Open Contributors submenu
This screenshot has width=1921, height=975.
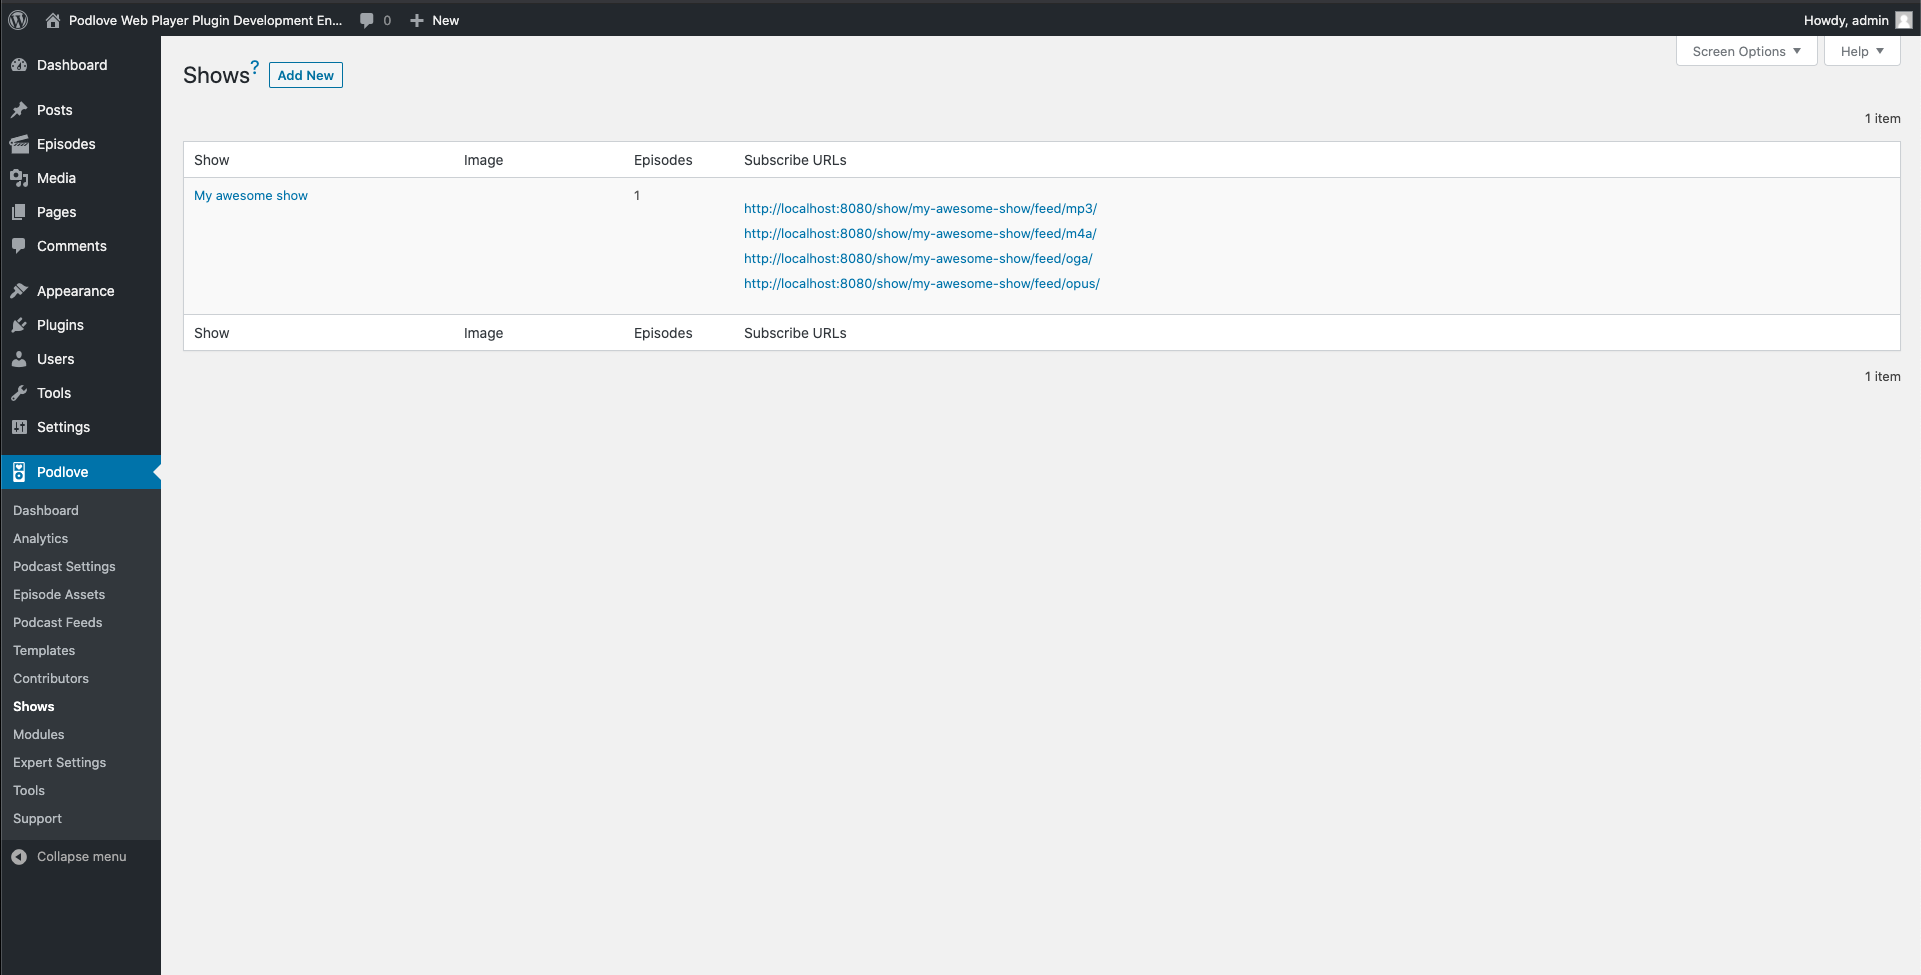tap(51, 678)
